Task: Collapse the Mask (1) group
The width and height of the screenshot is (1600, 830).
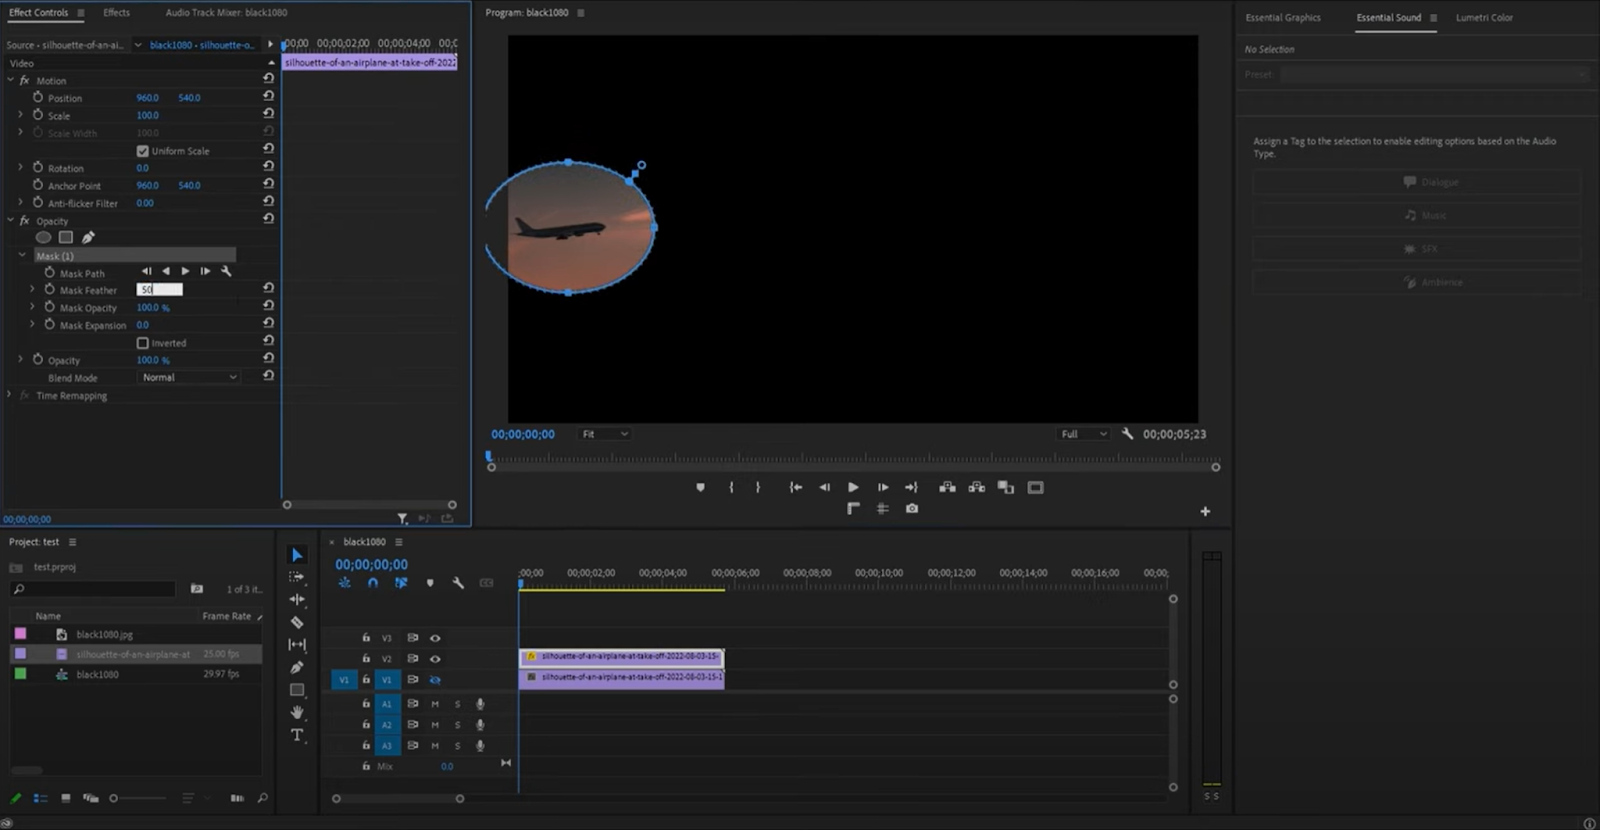Action: point(22,255)
